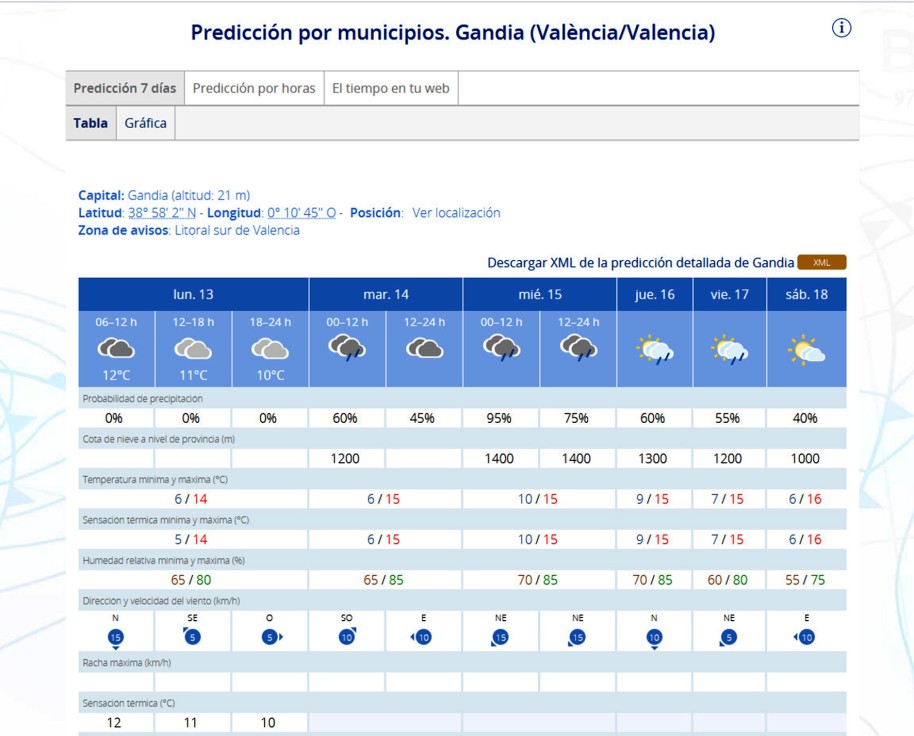914x736 pixels.
Task: Click the 6 / 14 temperature cell
Action: point(191,499)
